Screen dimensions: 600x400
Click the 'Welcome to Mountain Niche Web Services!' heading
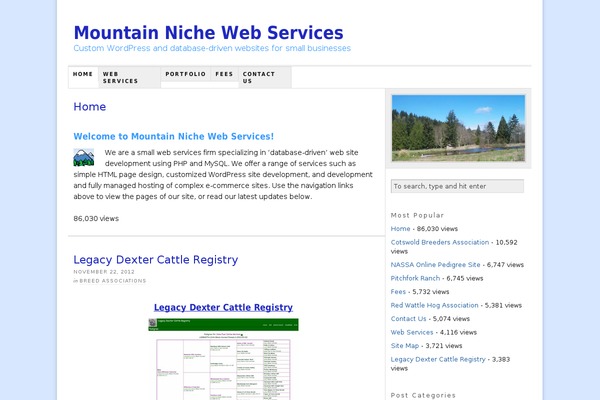[173, 136]
